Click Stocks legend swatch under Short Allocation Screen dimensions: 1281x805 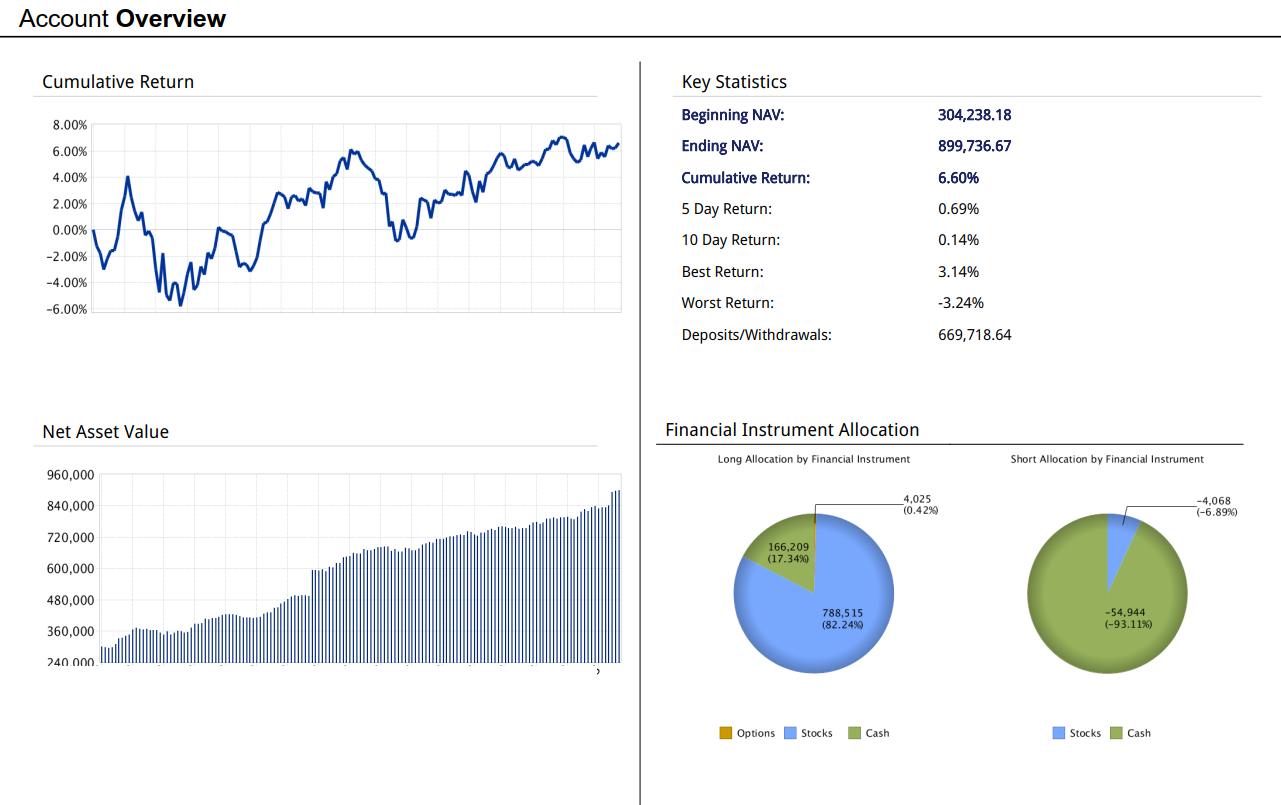(x=1059, y=733)
